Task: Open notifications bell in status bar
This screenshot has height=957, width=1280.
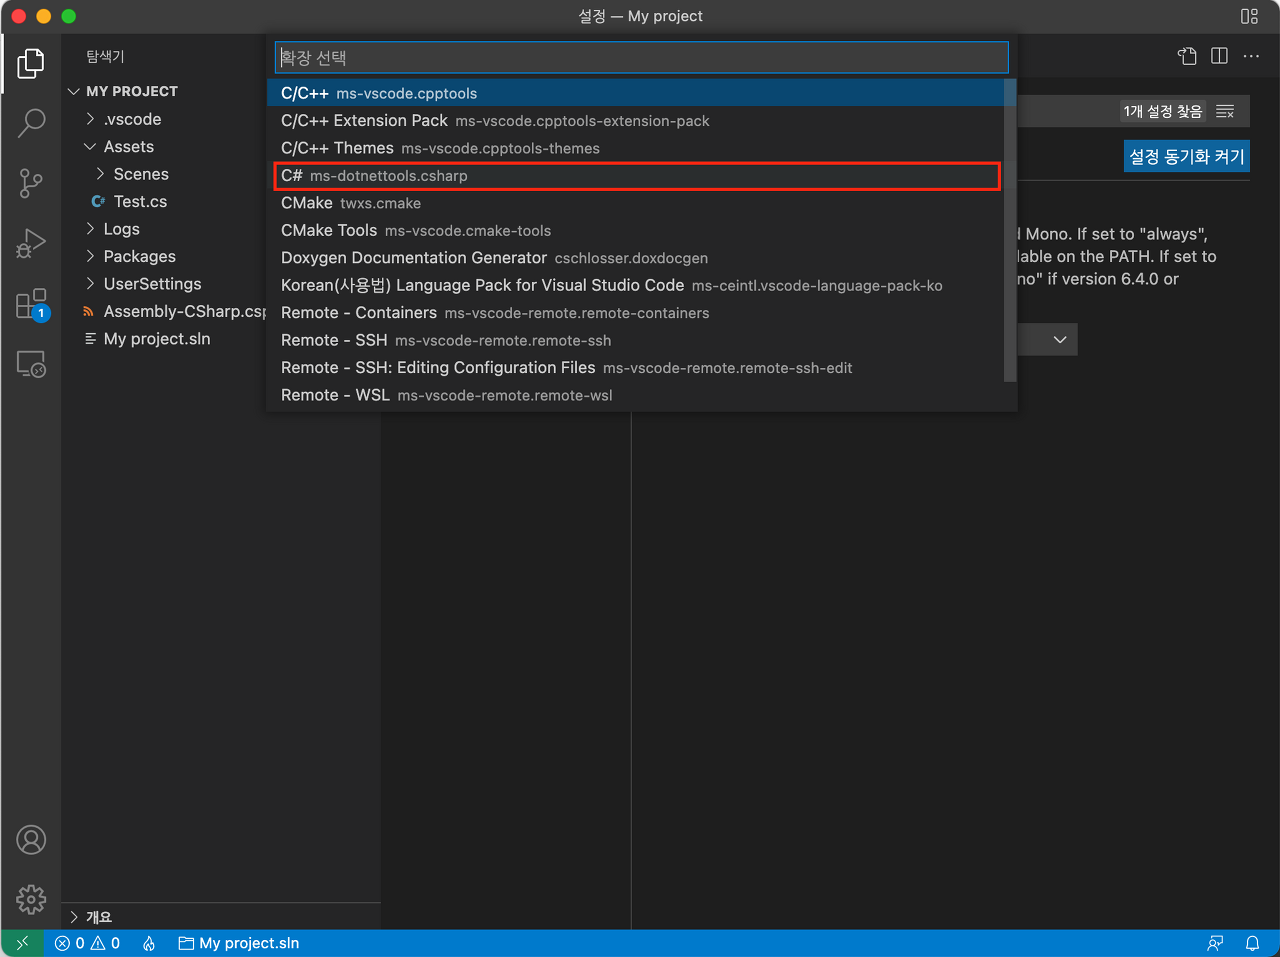Action: point(1252,943)
